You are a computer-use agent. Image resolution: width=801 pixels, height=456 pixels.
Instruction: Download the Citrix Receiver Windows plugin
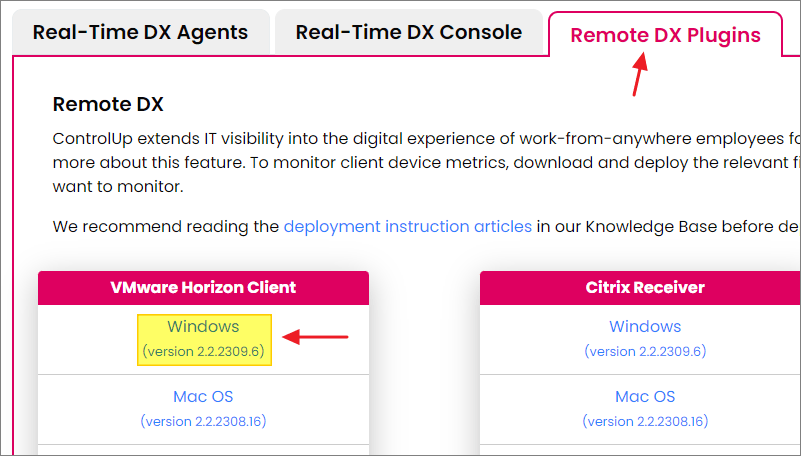645,327
